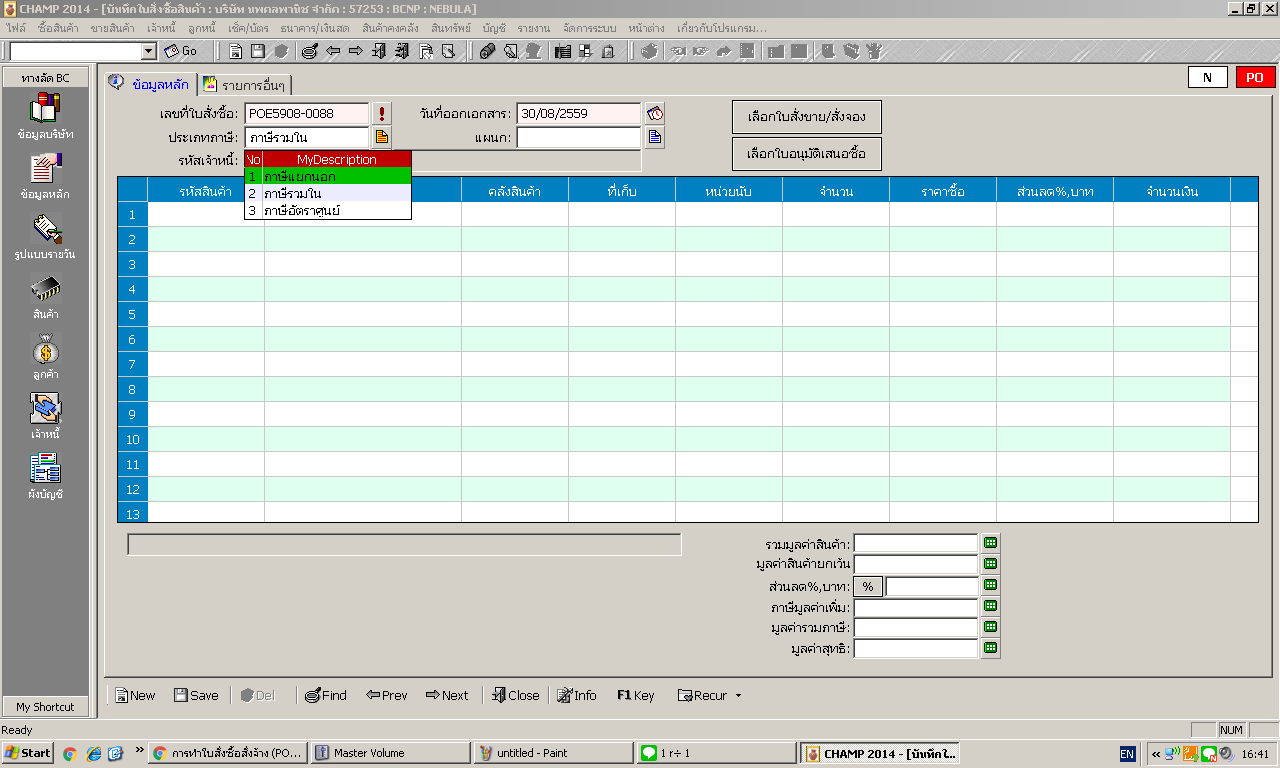1280x768 pixels.
Task: Click calculator icon beside มูลค่ารวมภาษี
Action: (990, 627)
